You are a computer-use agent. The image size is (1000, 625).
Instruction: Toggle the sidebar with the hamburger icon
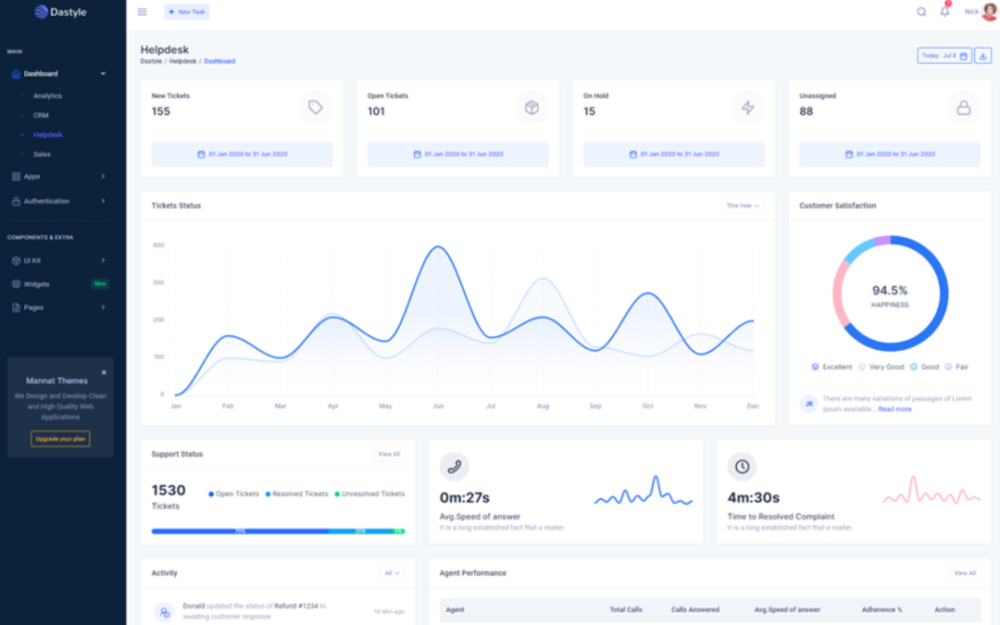coord(142,12)
